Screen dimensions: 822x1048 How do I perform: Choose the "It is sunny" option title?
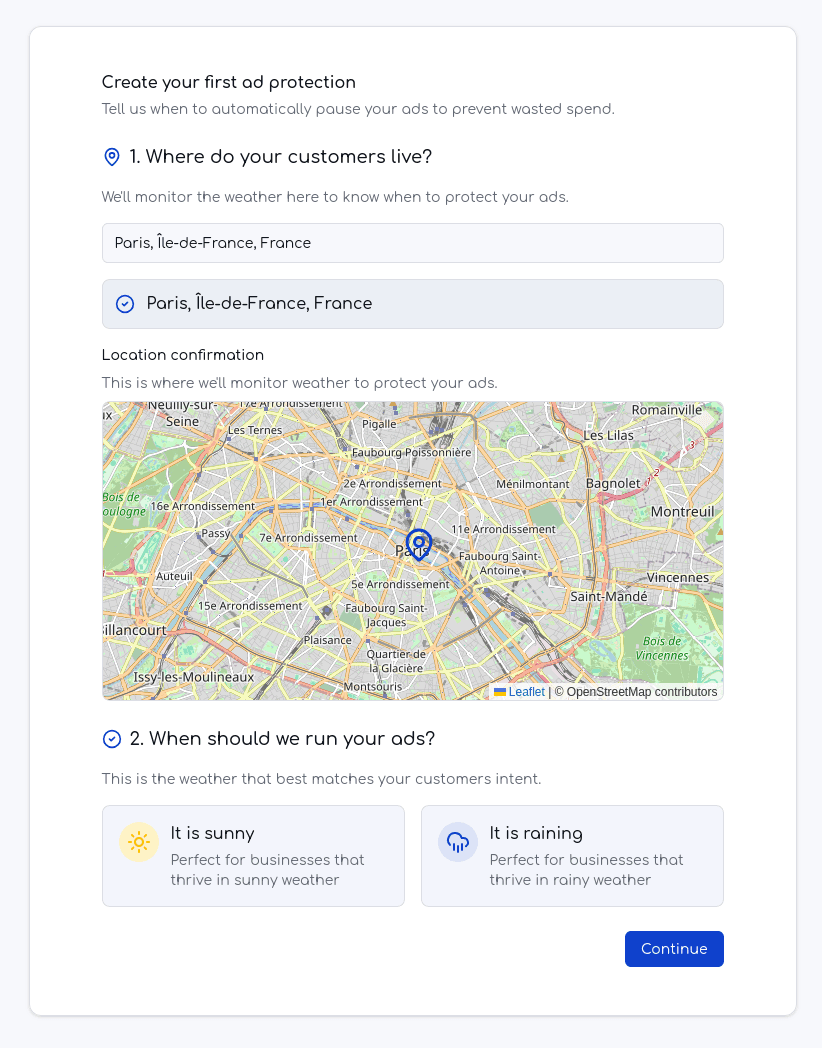(x=212, y=833)
